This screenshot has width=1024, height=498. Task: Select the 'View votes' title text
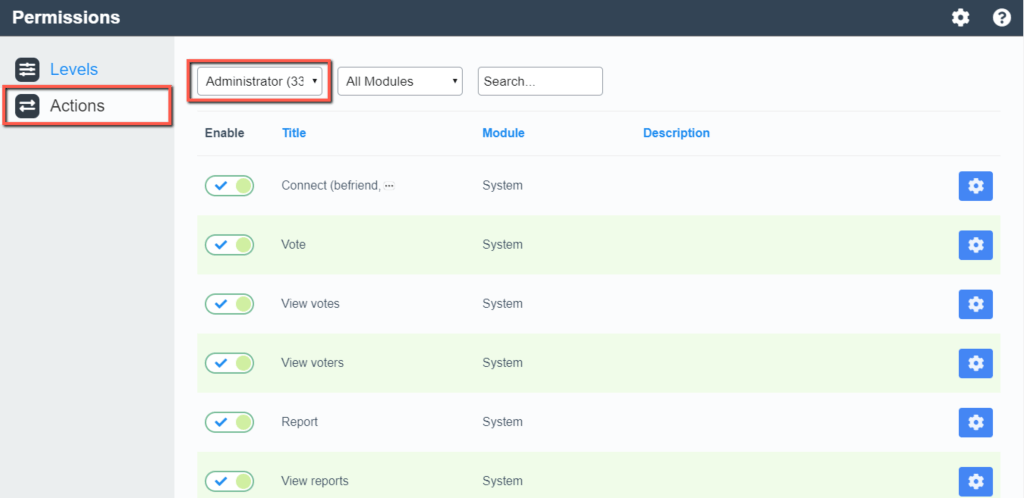[x=310, y=304]
